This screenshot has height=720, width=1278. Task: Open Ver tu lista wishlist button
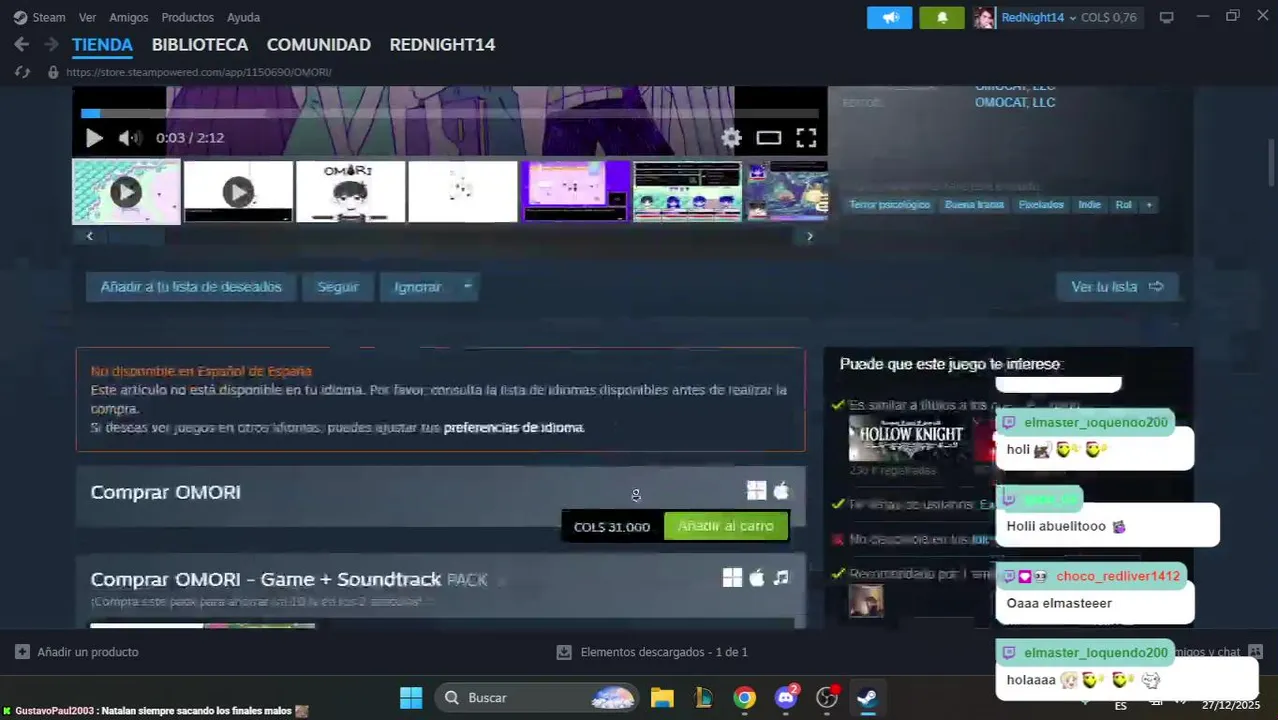pyautogui.click(x=1117, y=287)
